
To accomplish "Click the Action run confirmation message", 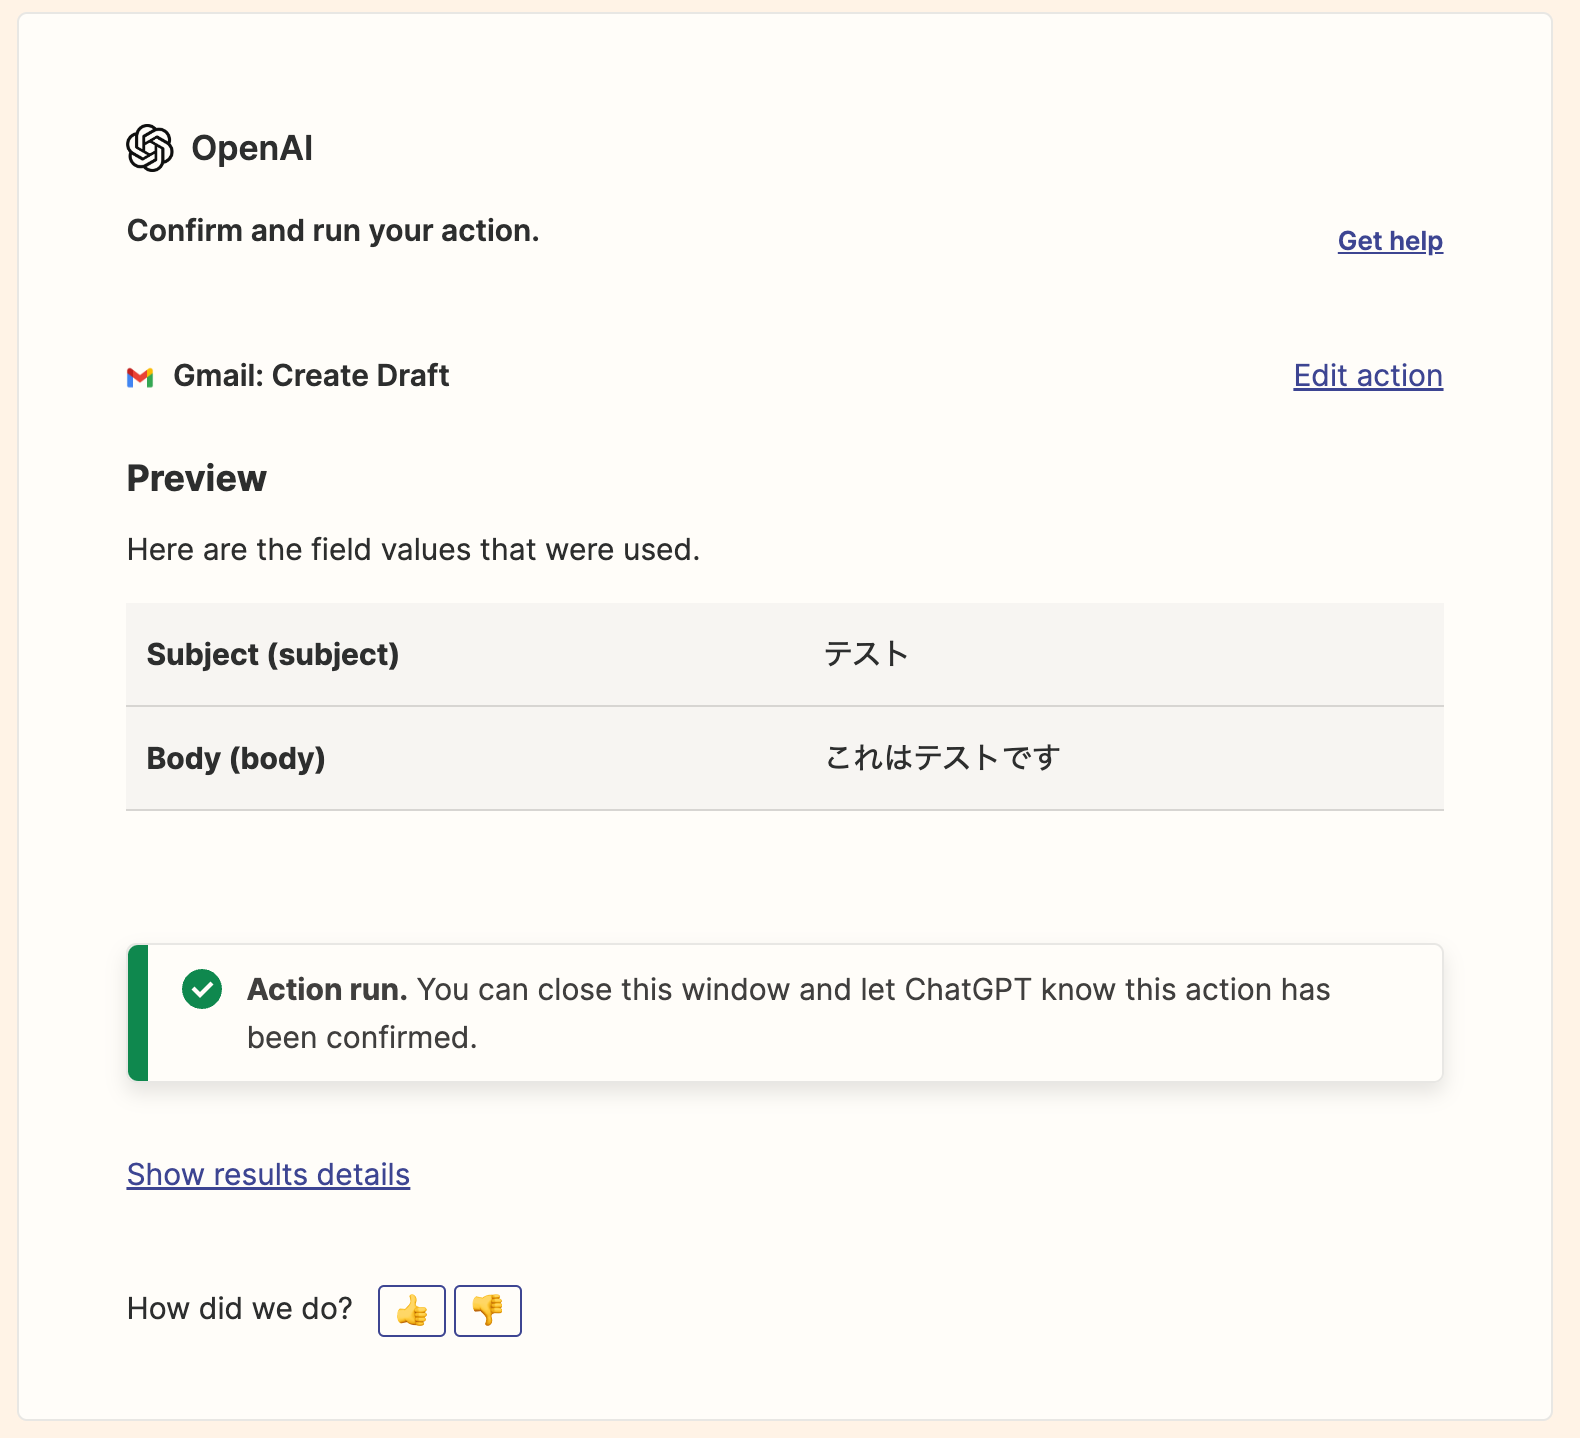I will pos(788,1012).
